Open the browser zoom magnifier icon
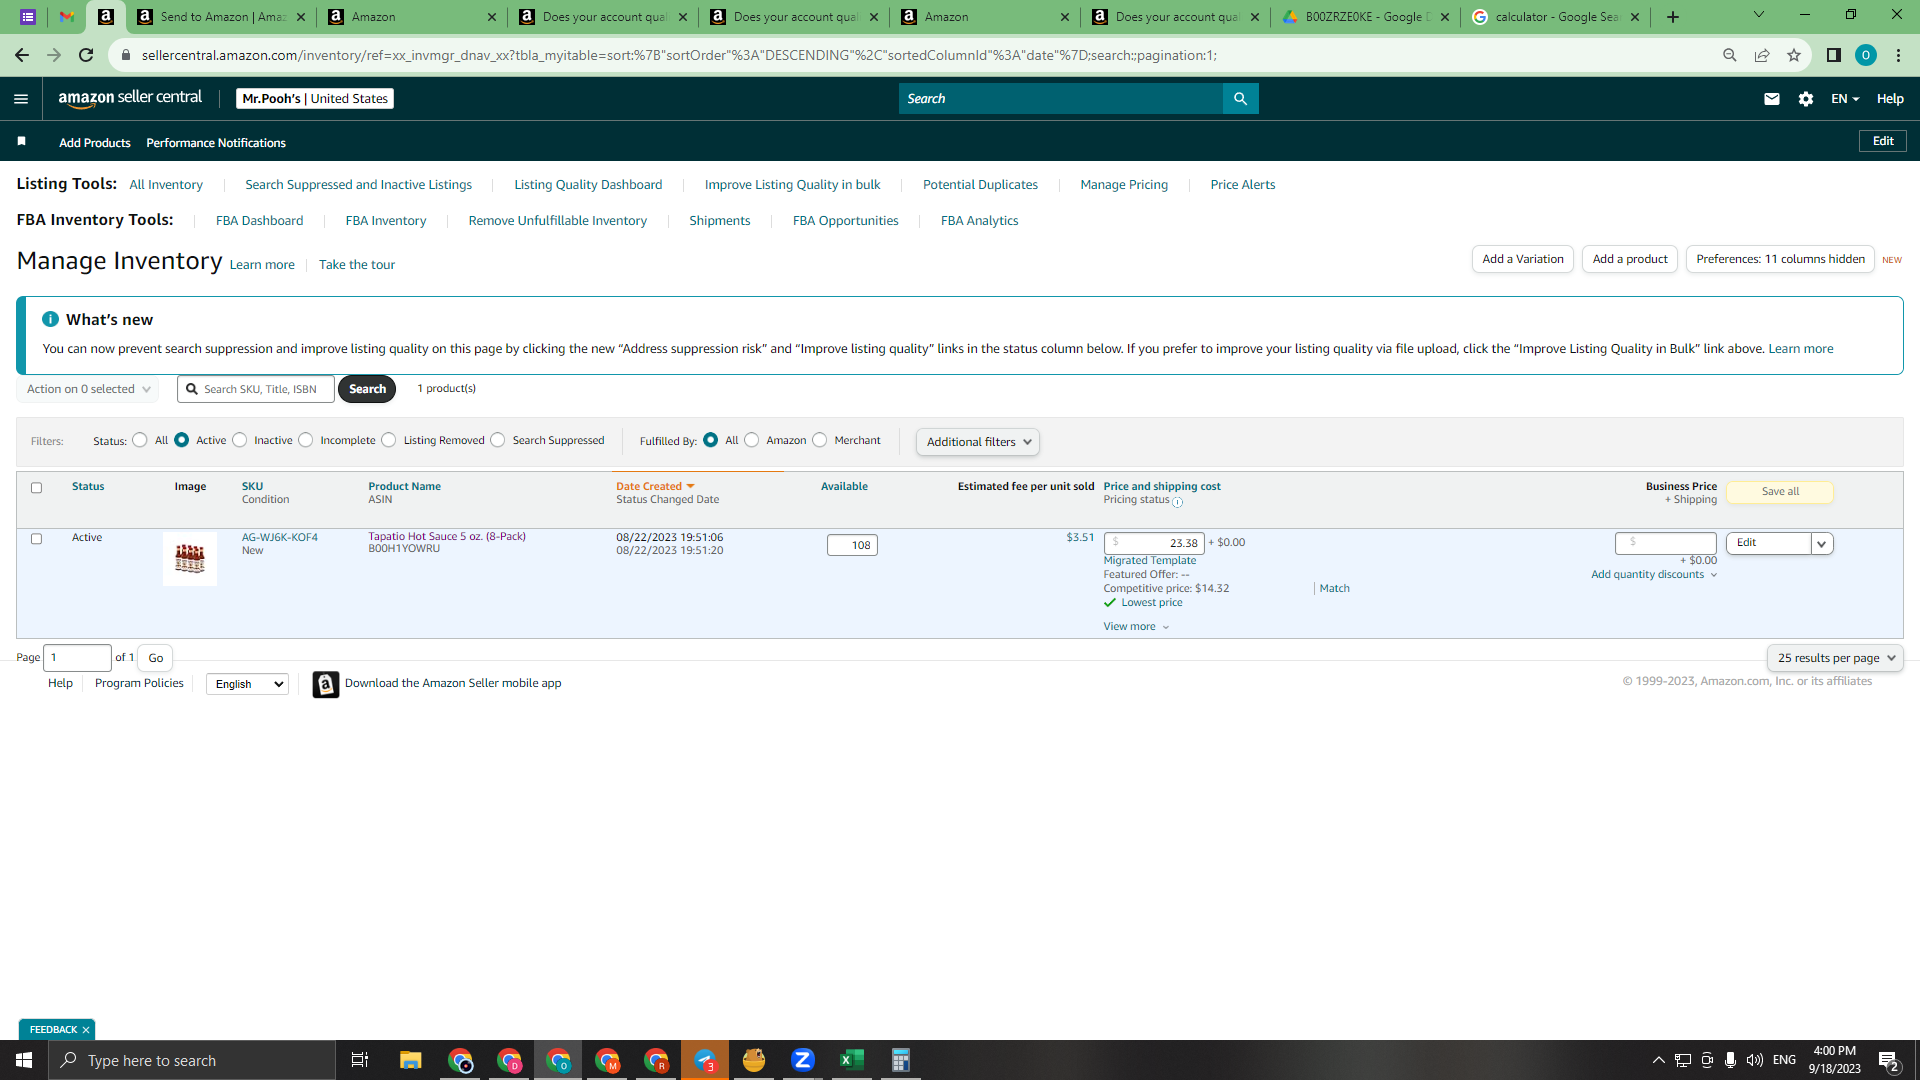 [1730, 55]
